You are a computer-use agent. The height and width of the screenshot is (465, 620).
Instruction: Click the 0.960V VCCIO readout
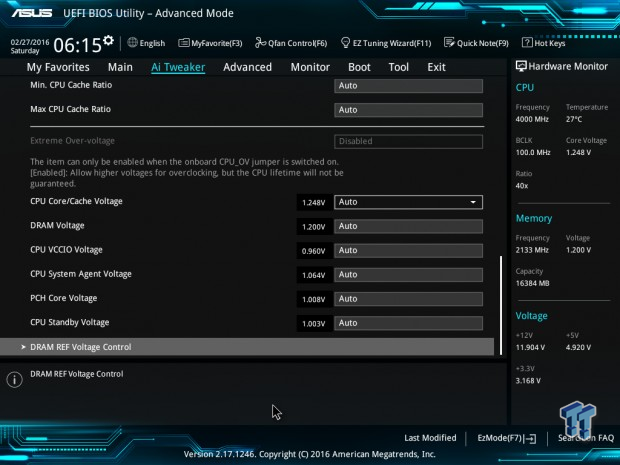tap(314, 251)
